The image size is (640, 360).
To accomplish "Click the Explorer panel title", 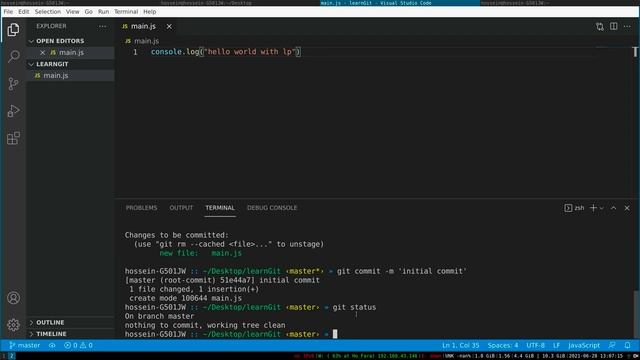I will pyautogui.click(x=51, y=26).
